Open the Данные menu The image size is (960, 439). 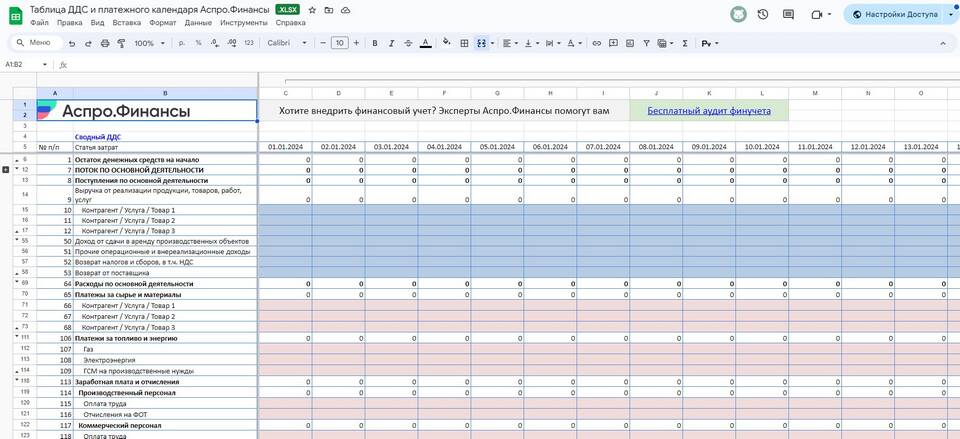(x=198, y=22)
